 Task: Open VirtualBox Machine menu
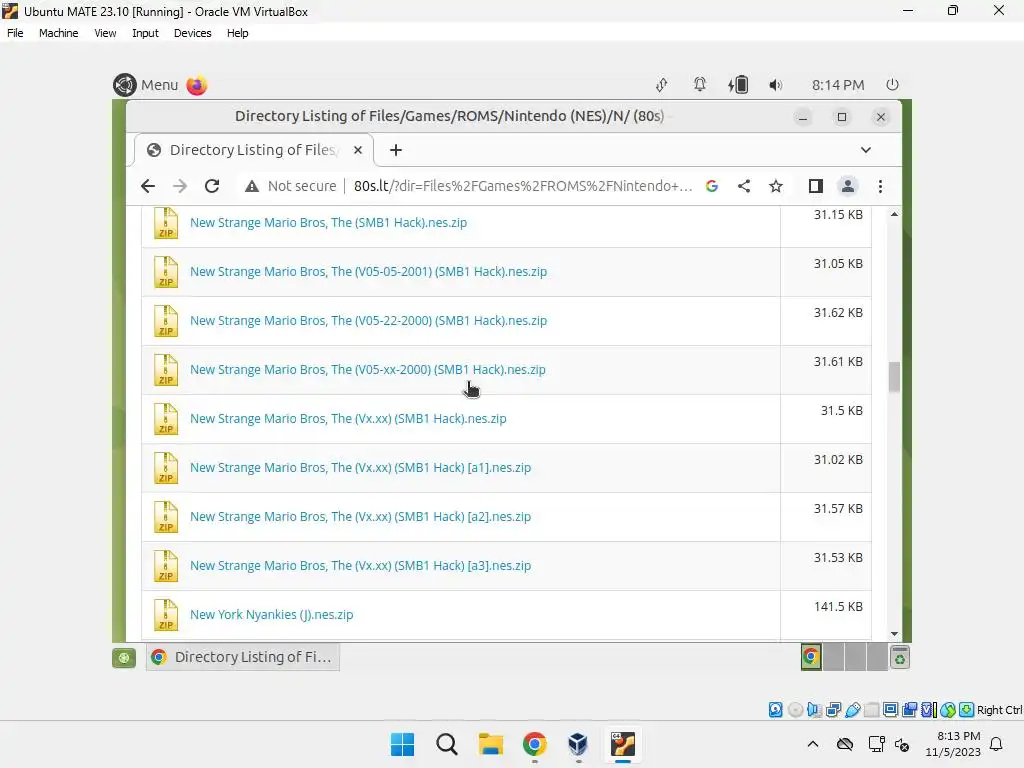click(x=58, y=33)
